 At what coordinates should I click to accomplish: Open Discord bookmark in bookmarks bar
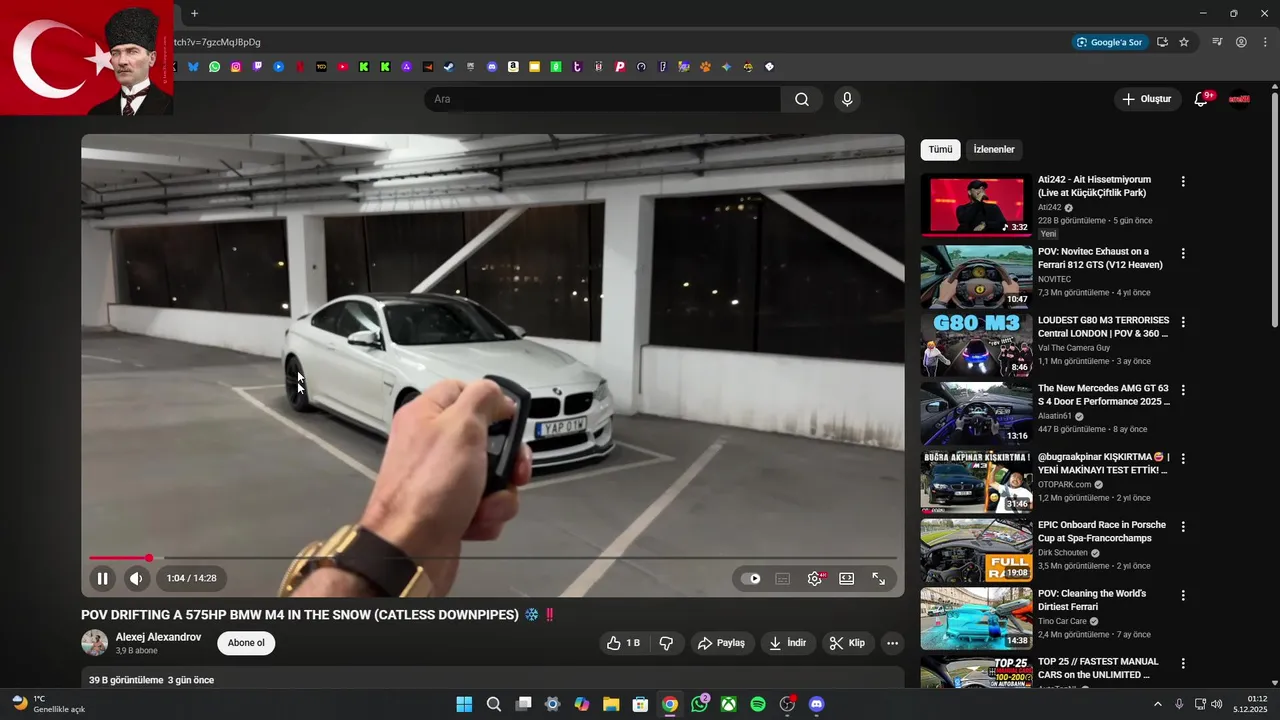click(x=491, y=67)
